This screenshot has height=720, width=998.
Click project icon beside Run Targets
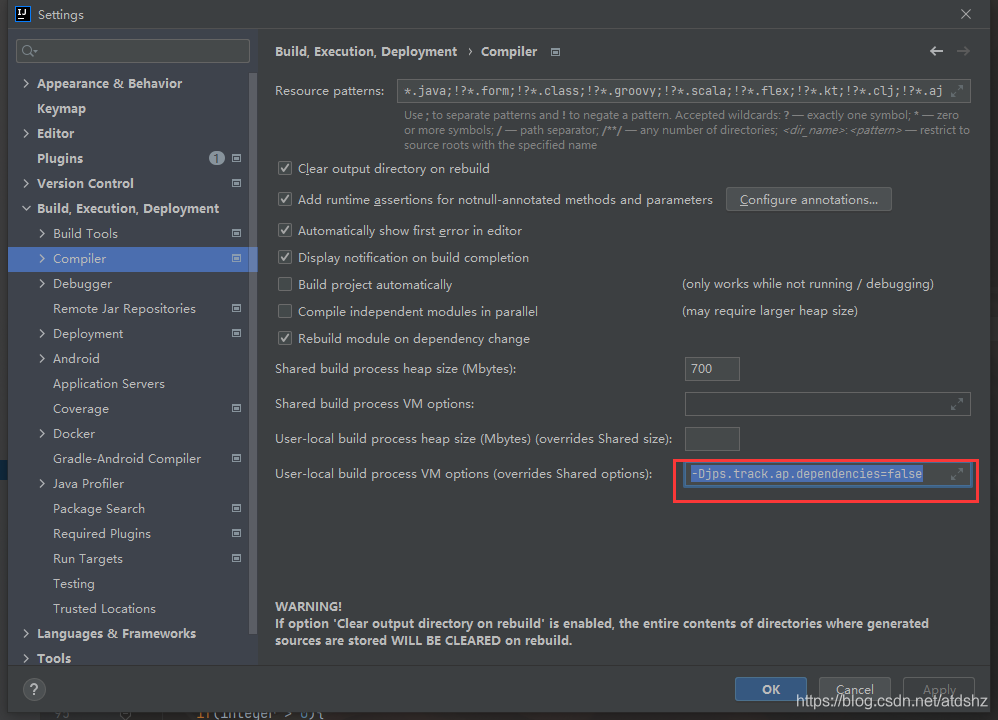(x=236, y=558)
